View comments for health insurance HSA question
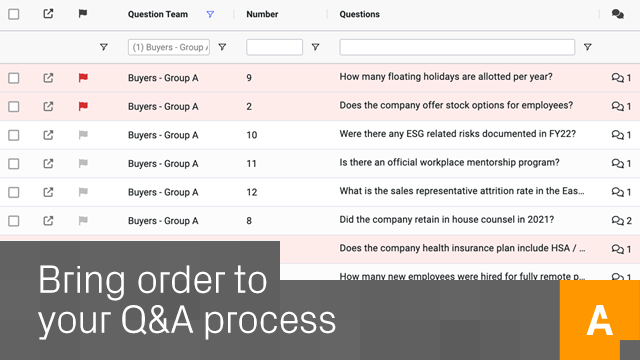The width and height of the screenshot is (640, 360). coord(621,249)
